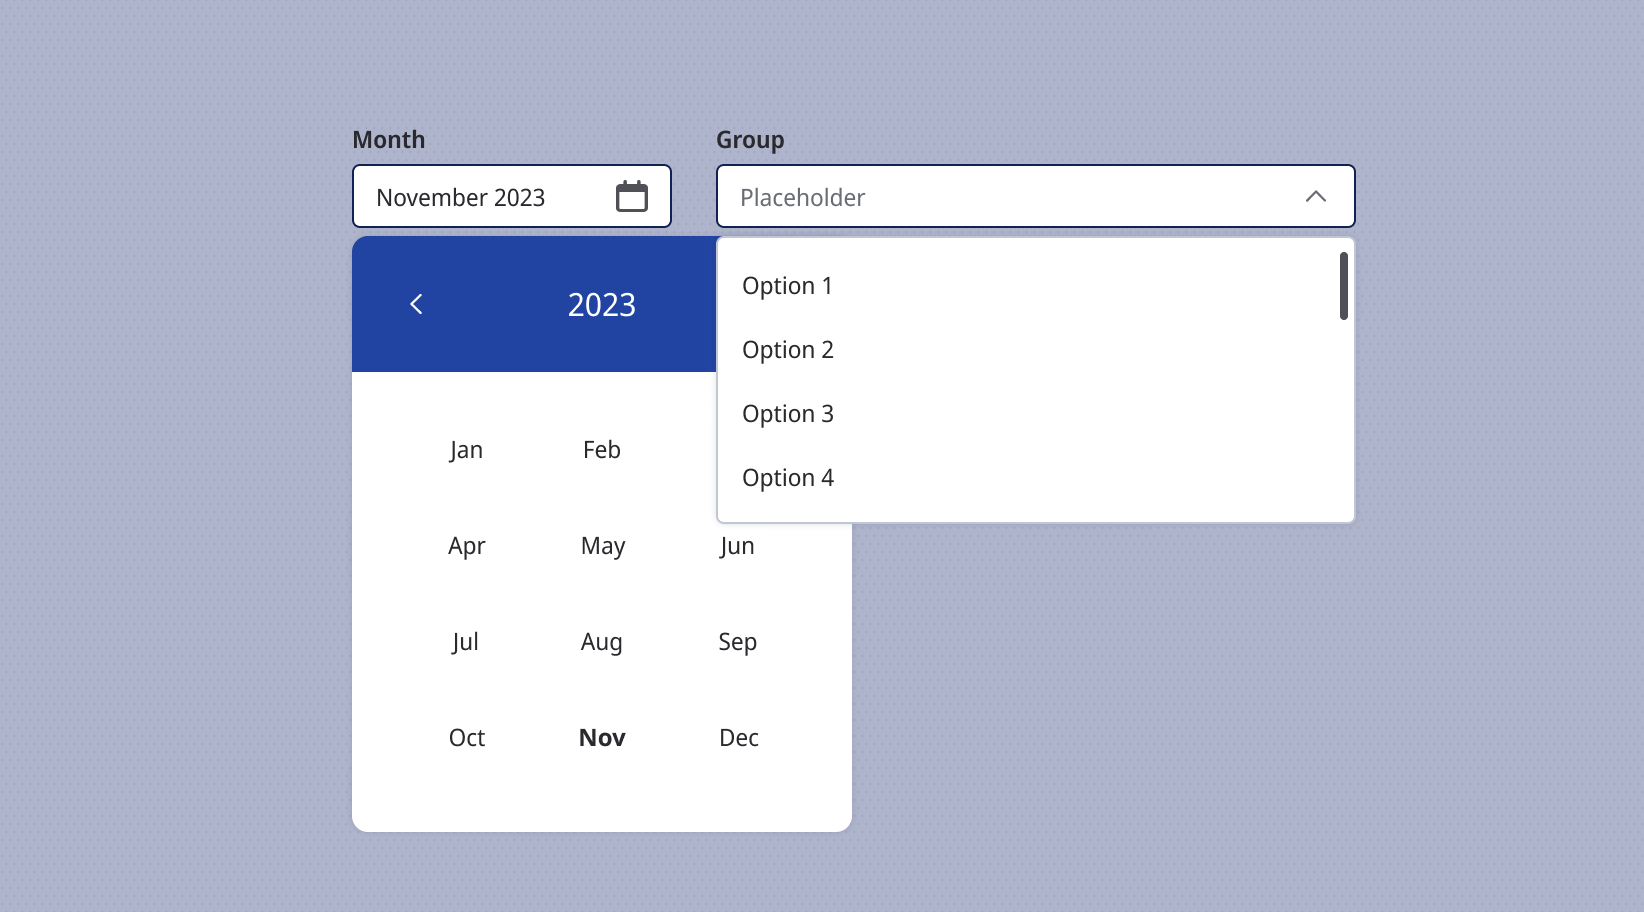Choose Option 4 in the dropdown
This screenshot has height=912, width=1644.
787,477
